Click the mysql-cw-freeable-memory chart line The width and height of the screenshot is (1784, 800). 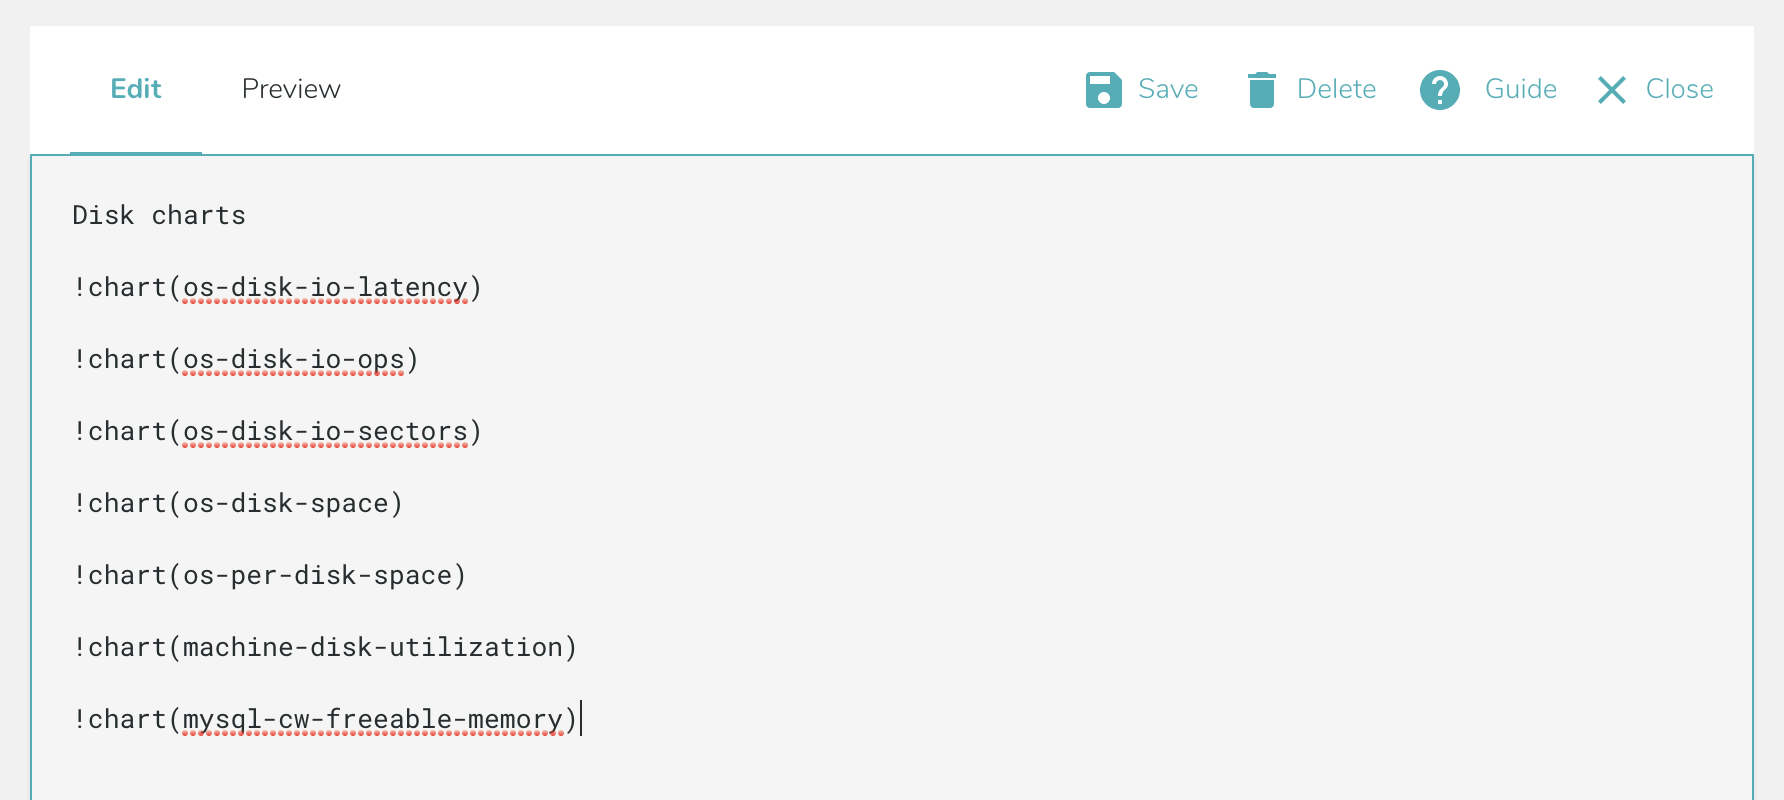[325, 720]
